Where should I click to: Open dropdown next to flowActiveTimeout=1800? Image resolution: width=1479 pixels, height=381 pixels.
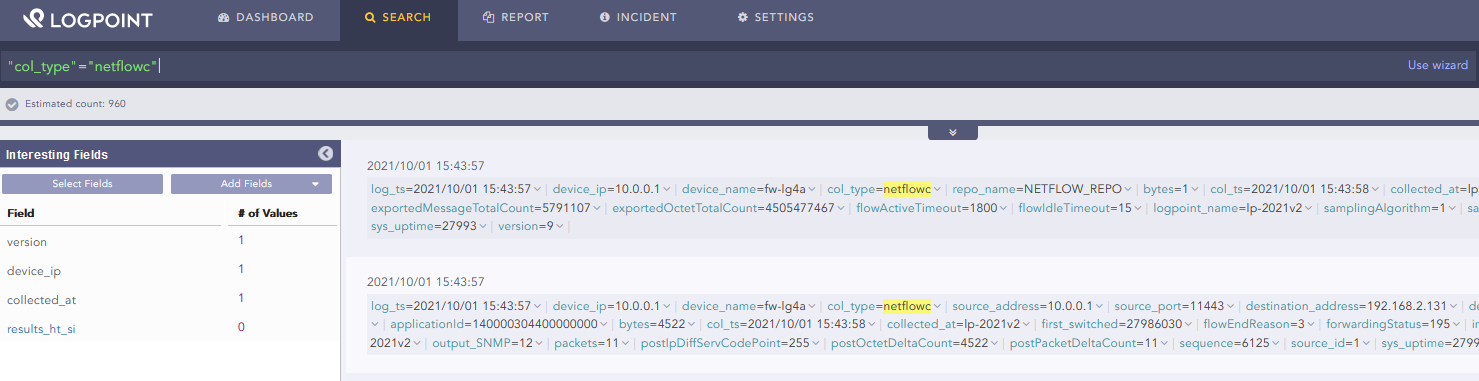[1003, 208]
